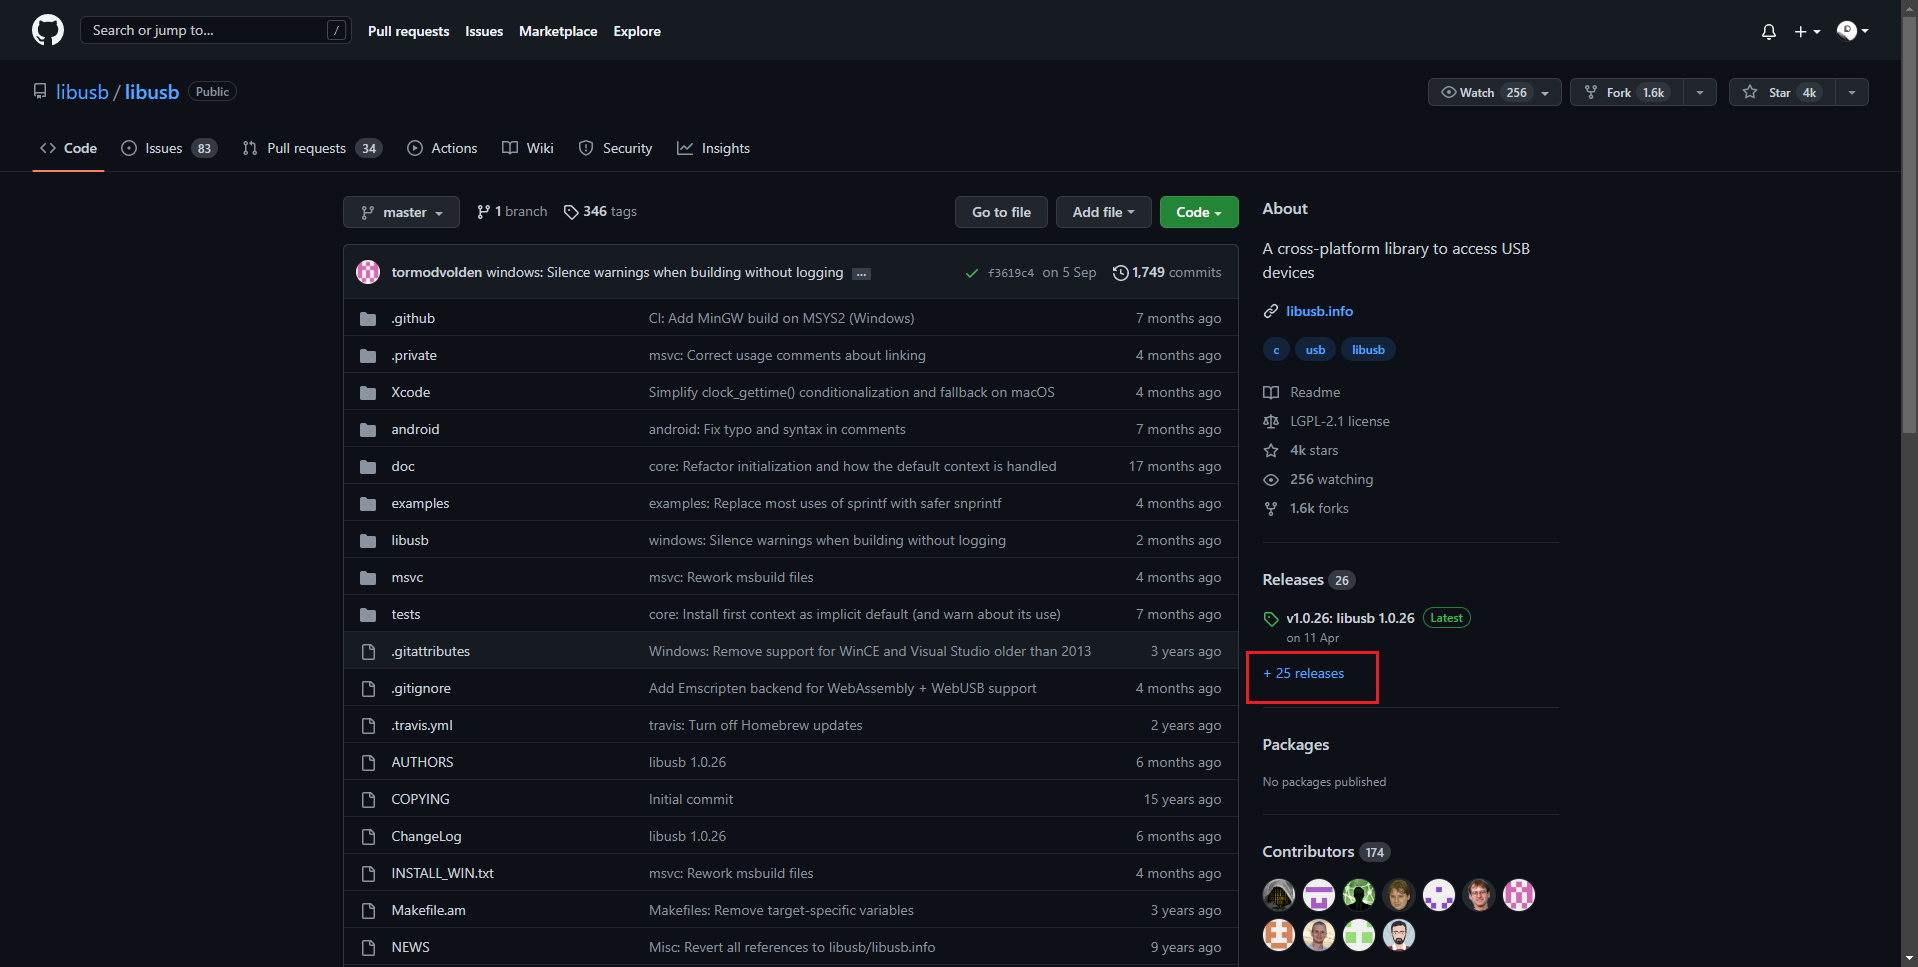The width and height of the screenshot is (1918, 967).
Task: View the 256 watching list
Action: coord(1318,479)
